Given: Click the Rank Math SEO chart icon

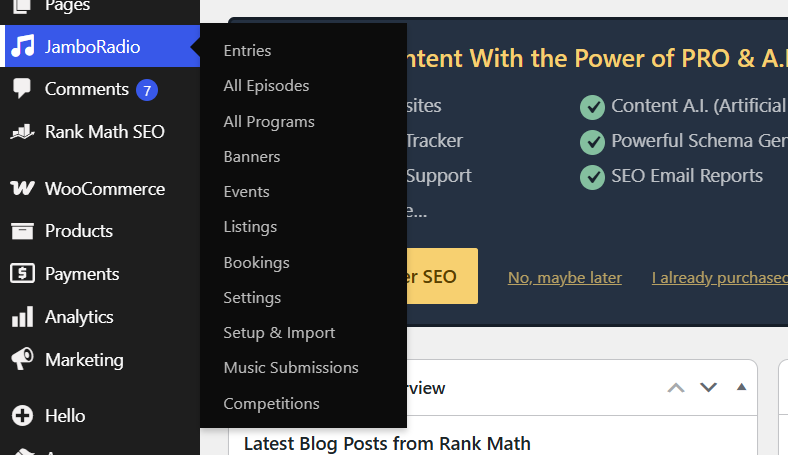Looking at the screenshot, I should click(x=22, y=132).
